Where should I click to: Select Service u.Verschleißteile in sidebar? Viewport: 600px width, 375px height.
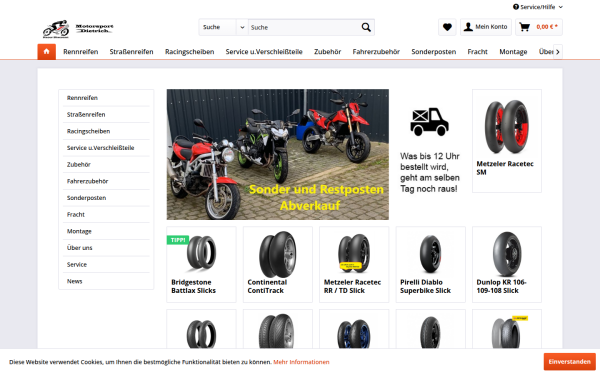pyautogui.click(x=106, y=148)
